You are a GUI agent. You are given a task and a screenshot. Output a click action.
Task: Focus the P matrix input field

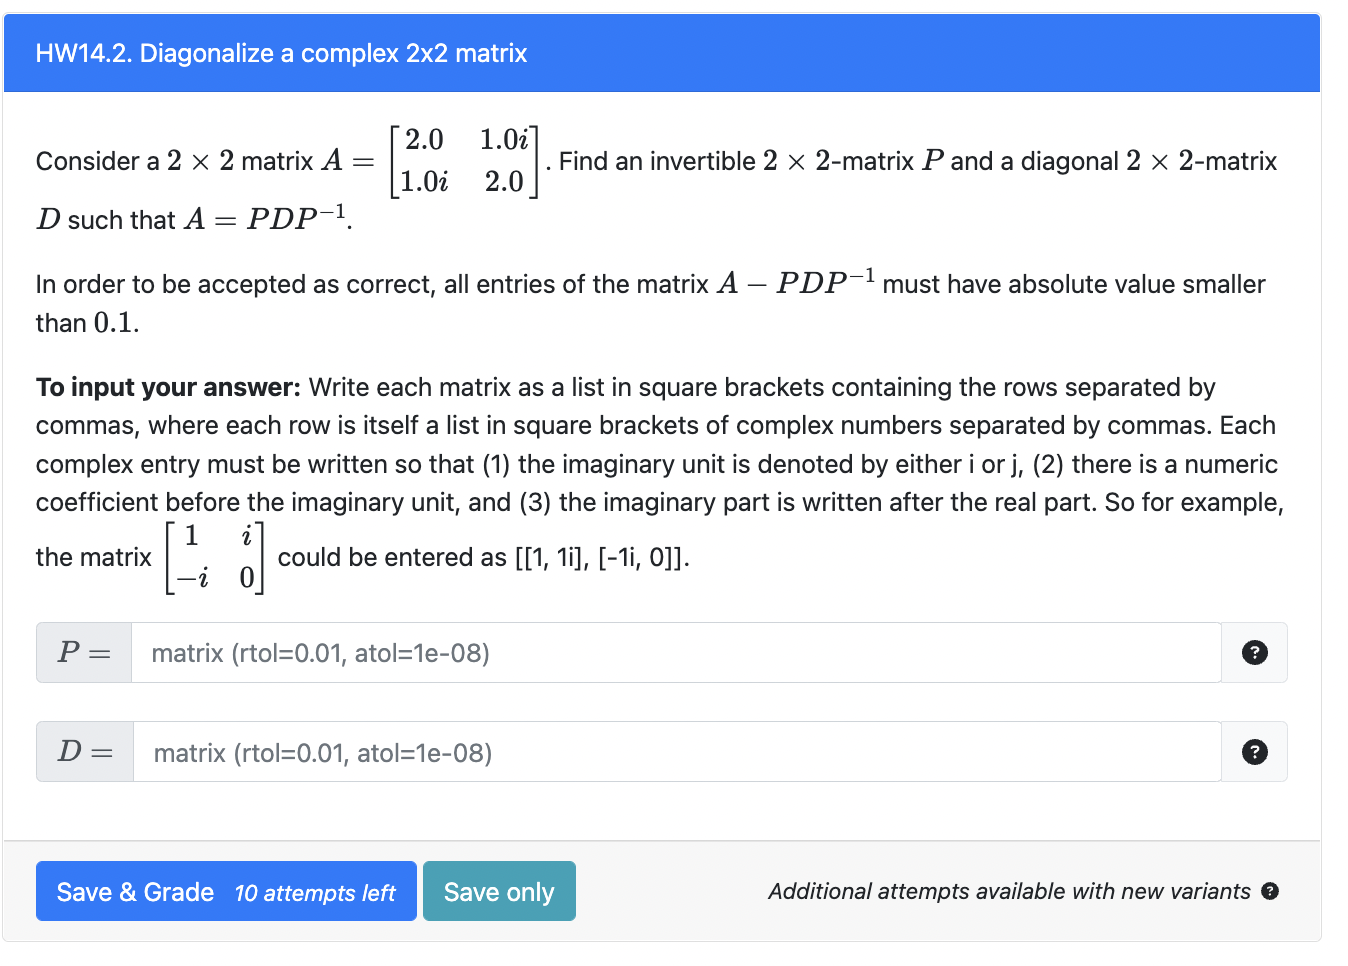tap(600, 652)
